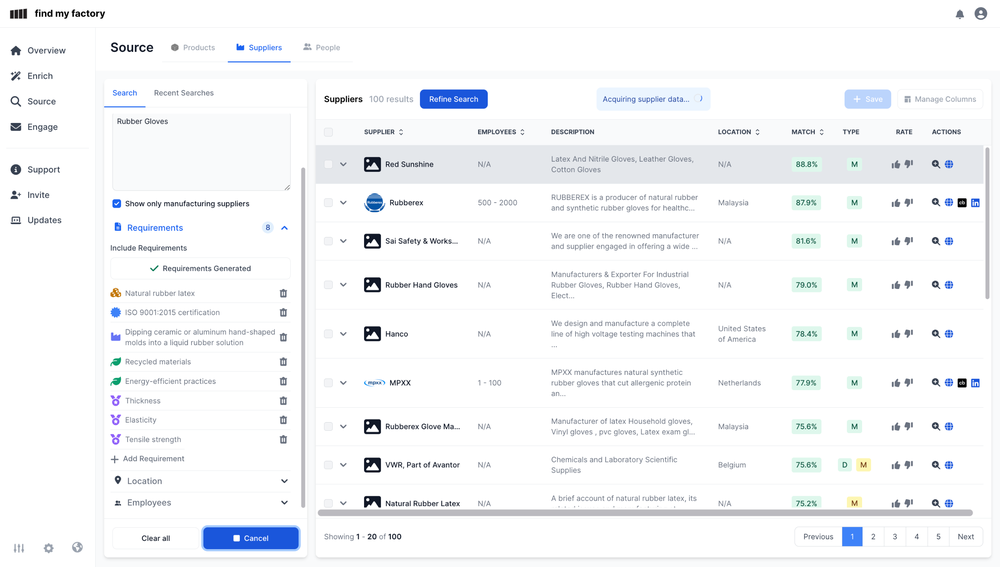Click the Rubber Gloves search text box
1000x567 pixels.
click(x=202, y=152)
